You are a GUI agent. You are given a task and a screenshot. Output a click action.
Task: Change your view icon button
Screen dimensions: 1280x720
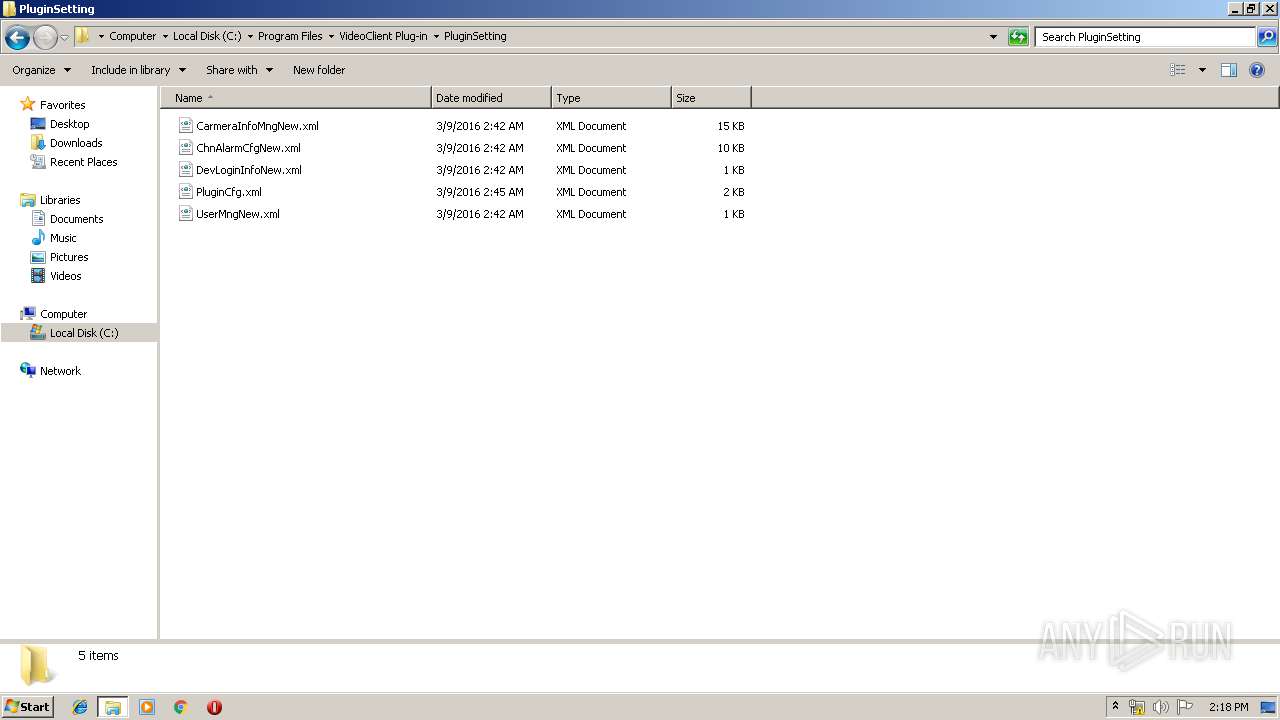tap(1178, 70)
